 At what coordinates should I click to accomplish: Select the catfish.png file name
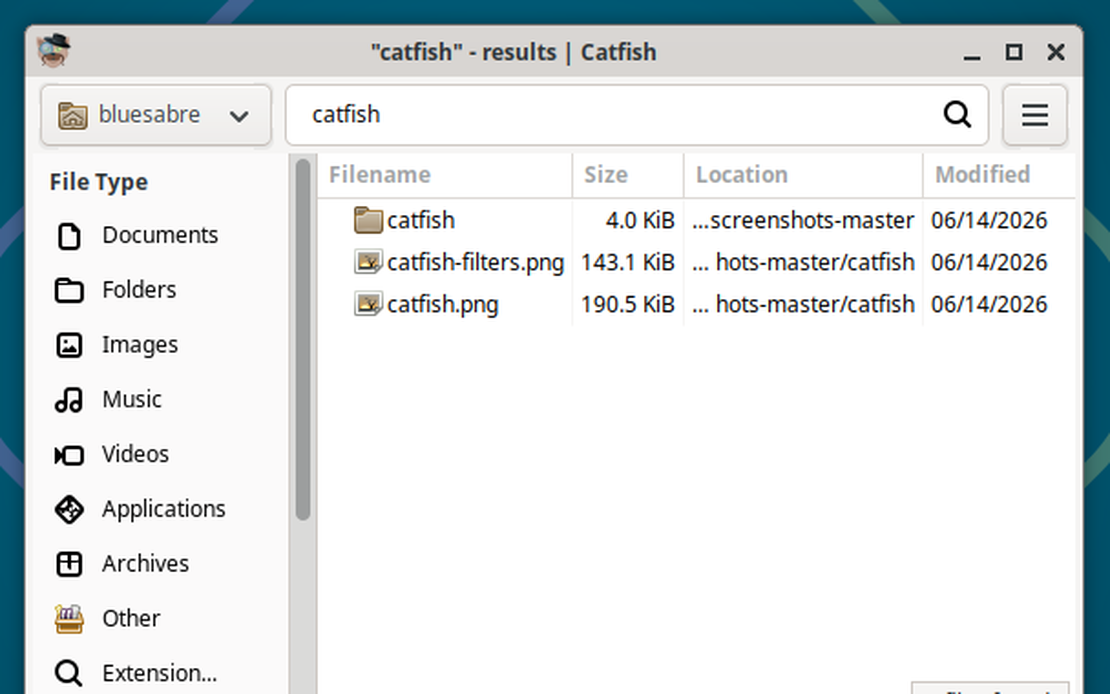(x=442, y=305)
